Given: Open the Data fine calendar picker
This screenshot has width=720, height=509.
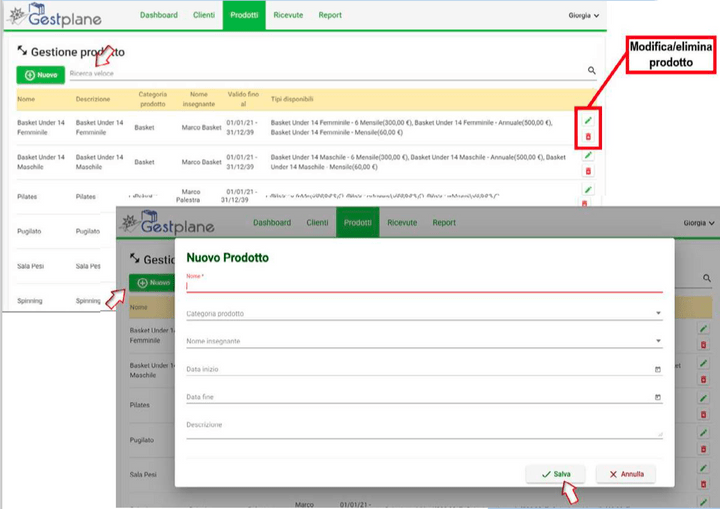Looking at the screenshot, I should click(x=658, y=397).
